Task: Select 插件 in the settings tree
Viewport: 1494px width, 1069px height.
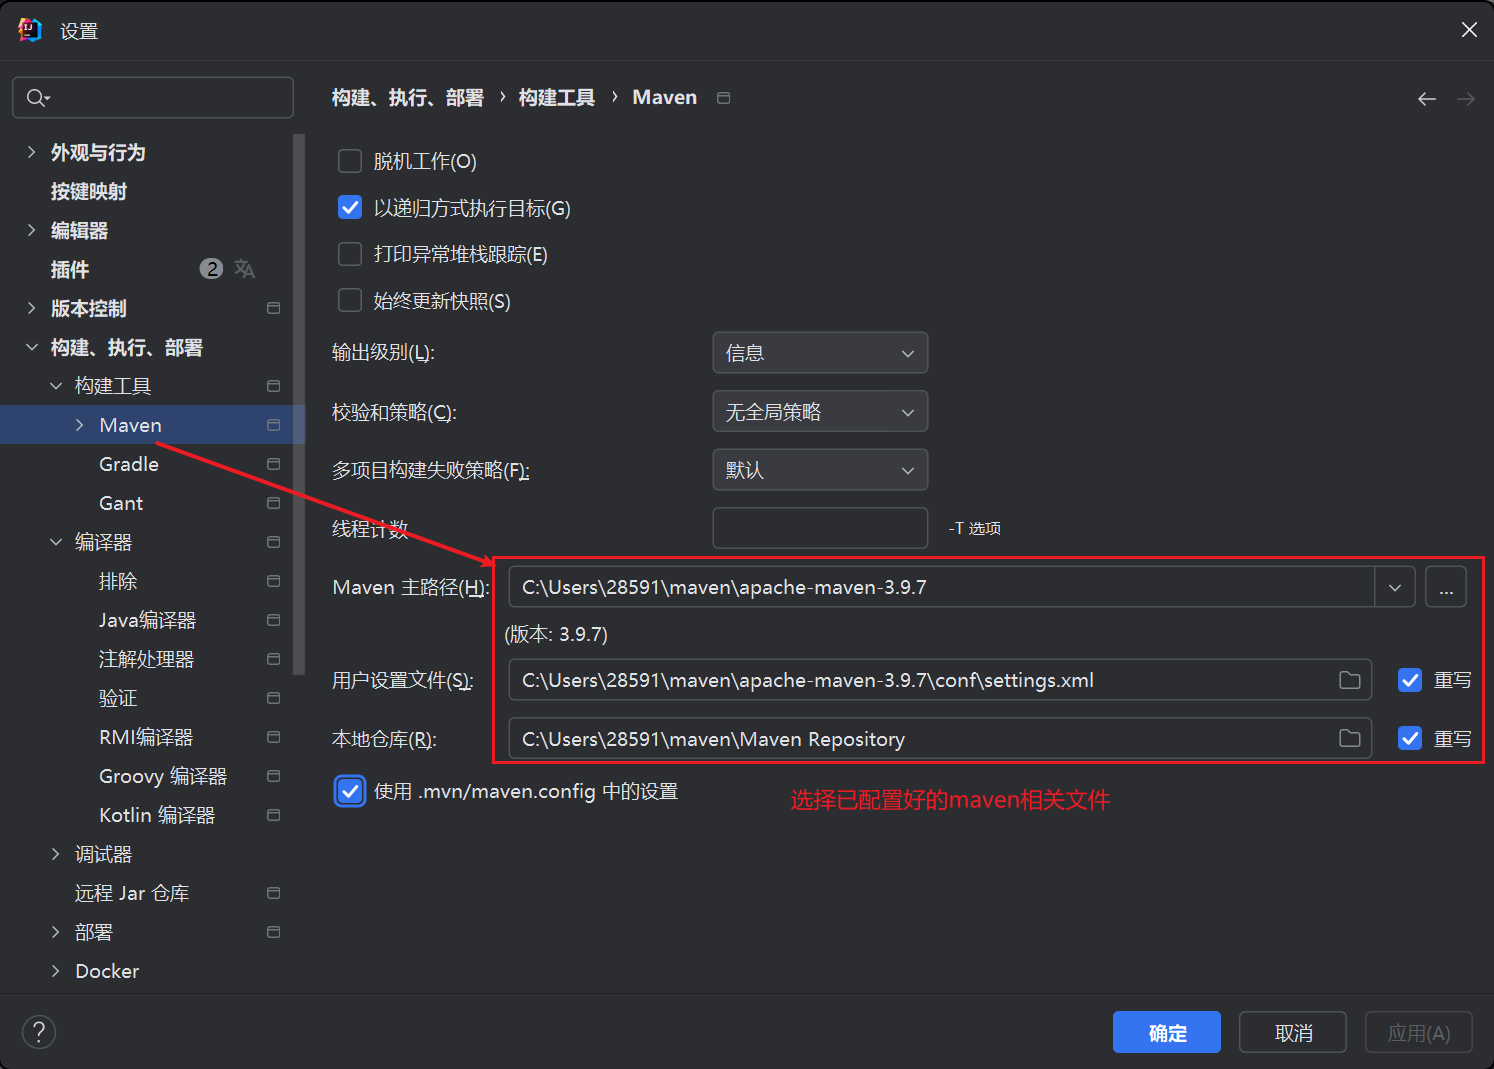Action: pos(70,269)
